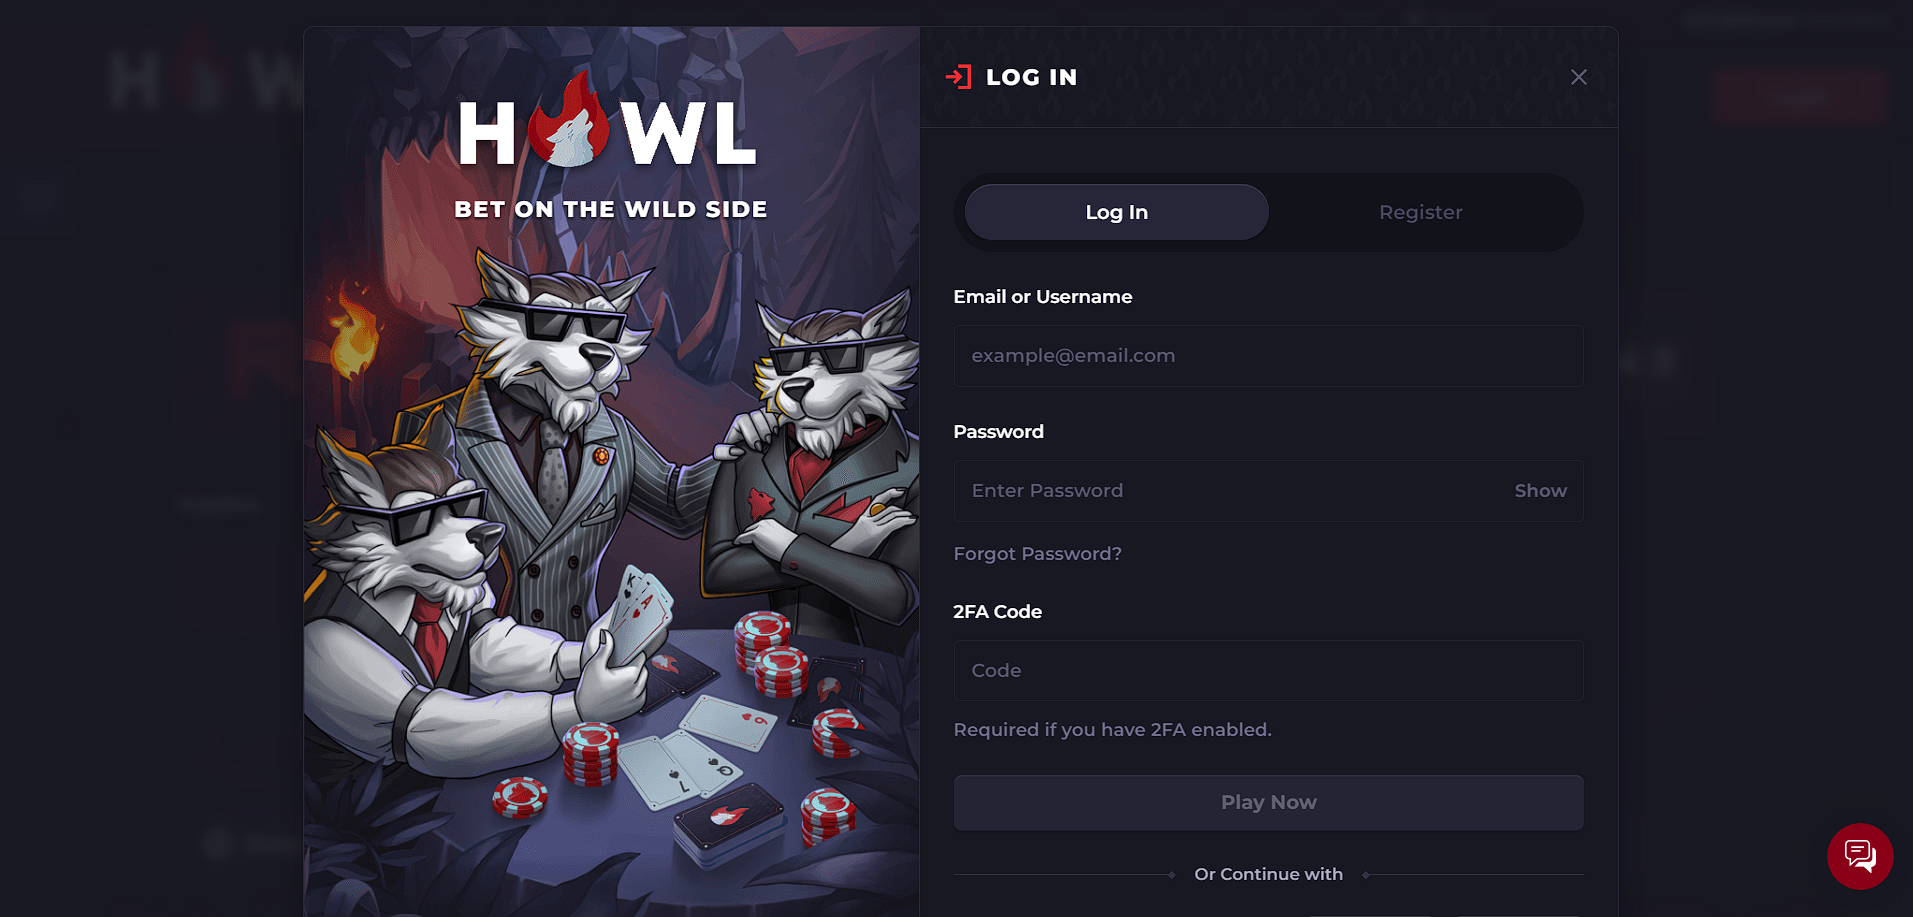The height and width of the screenshot is (917, 1913).
Task: Open the live chat support bubble
Action: (1859, 856)
